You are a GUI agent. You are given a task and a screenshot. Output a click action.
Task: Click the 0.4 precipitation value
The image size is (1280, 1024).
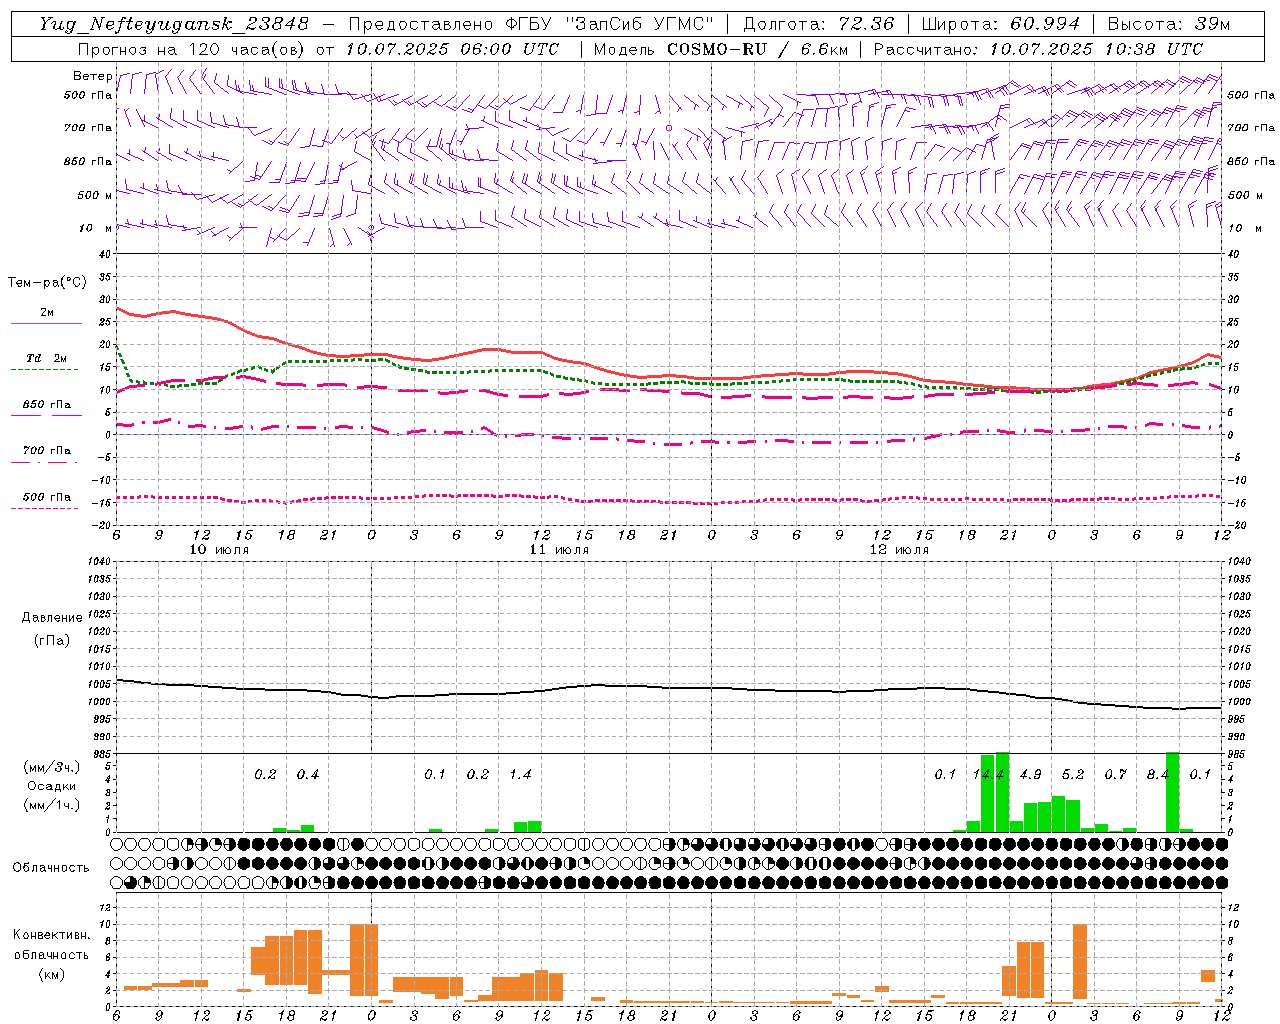tap(307, 775)
